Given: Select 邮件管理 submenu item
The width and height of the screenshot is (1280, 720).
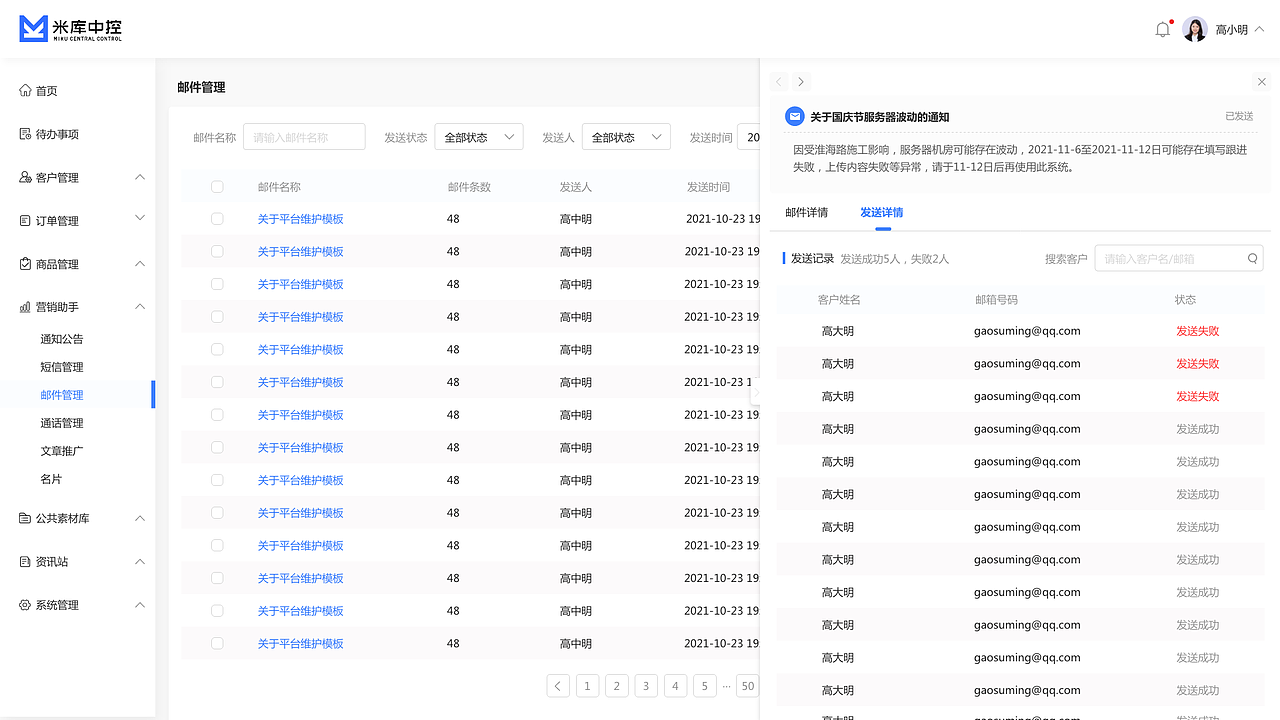Looking at the screenshot, I should (62, 395).
